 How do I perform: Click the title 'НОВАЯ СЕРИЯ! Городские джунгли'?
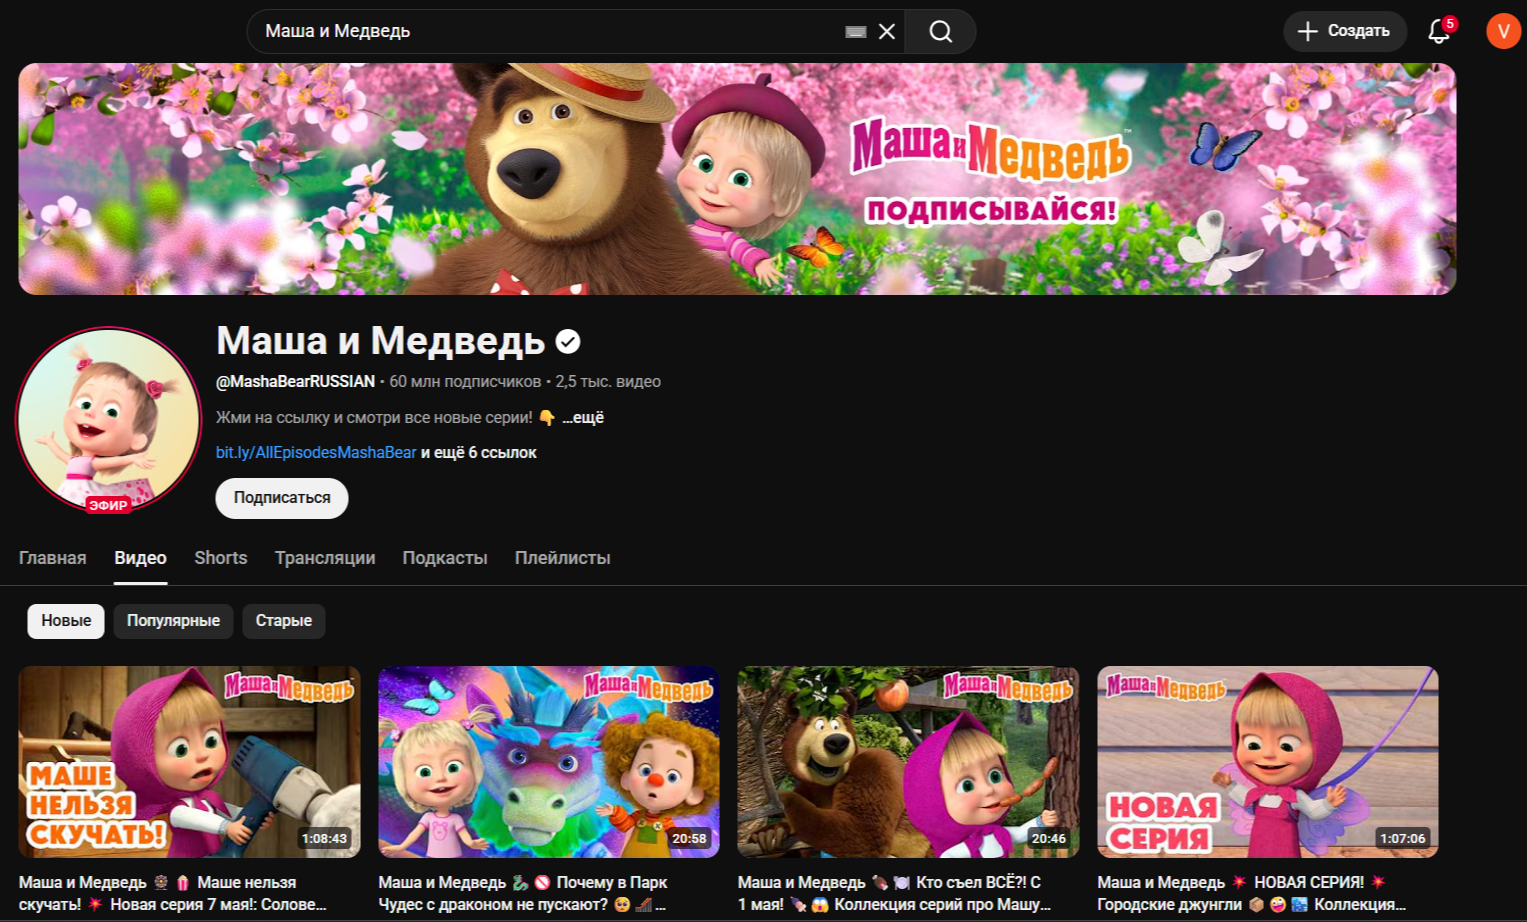[x=1251, y=893]
